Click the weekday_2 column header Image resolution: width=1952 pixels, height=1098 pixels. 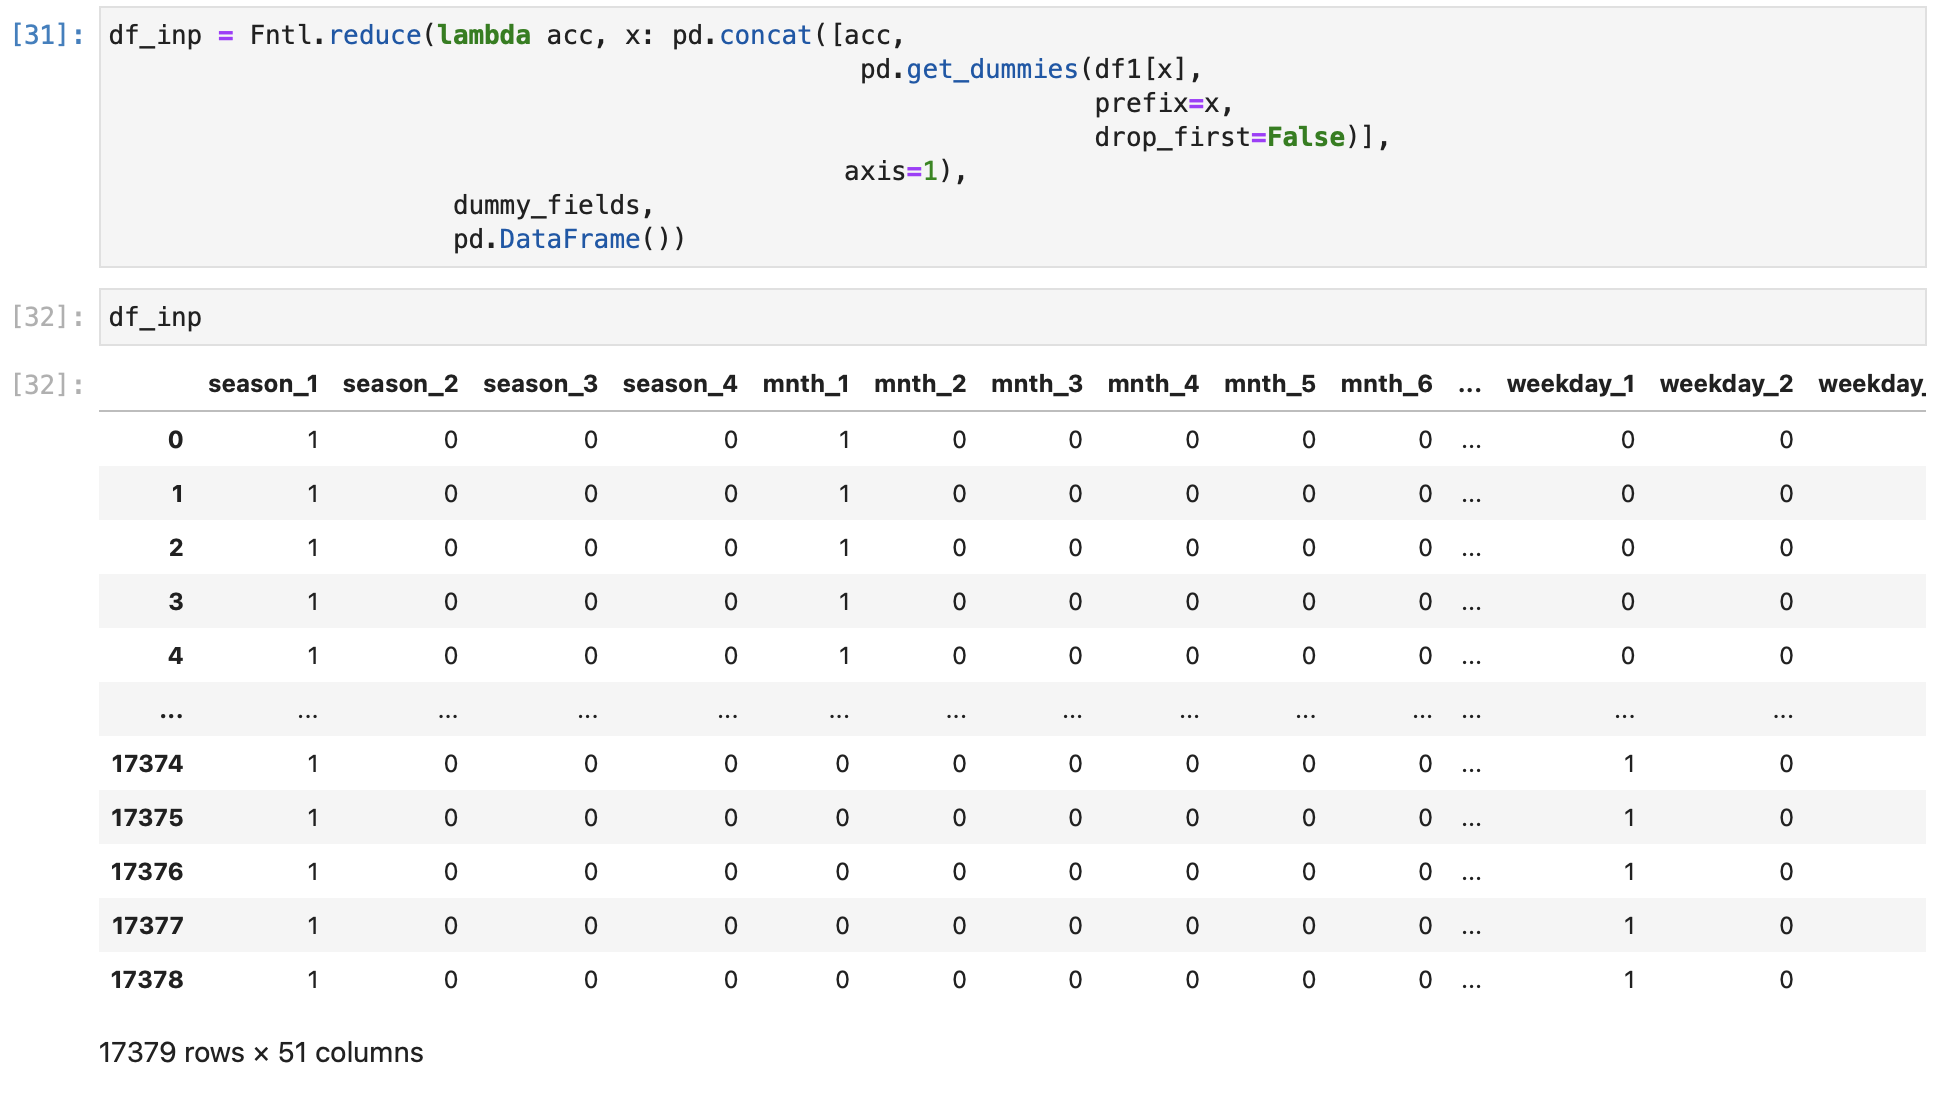(x=1726, y=384)
